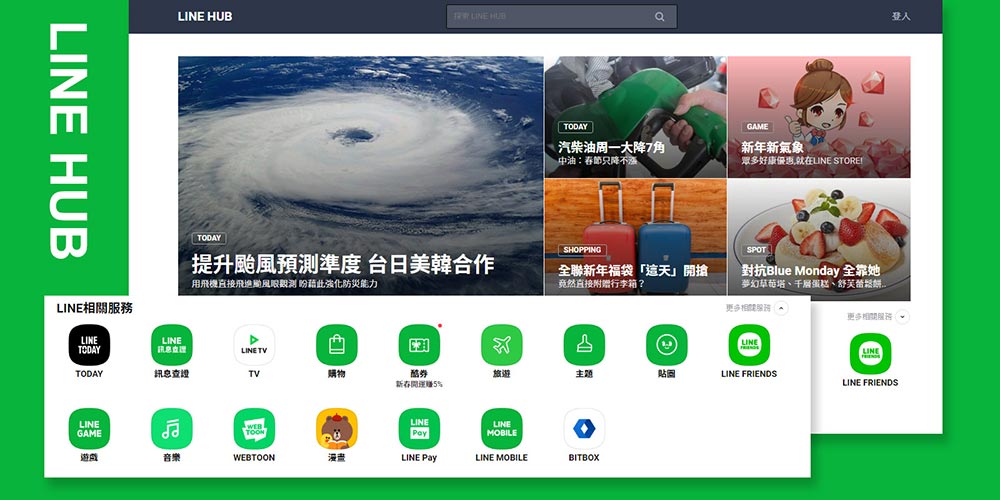The image size is (1000, 500).
Task: Open the 酷券 coupon icon
Action: pyautogui.click(x=419, y=345)
